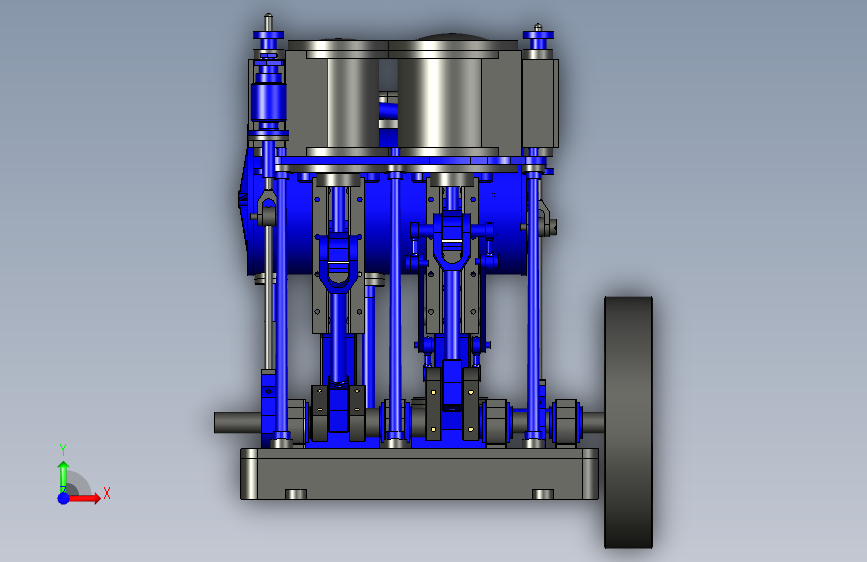Viewport: 867px width, 562px height.
Task: Select the gray base plate of the engine
Action: 419,474
